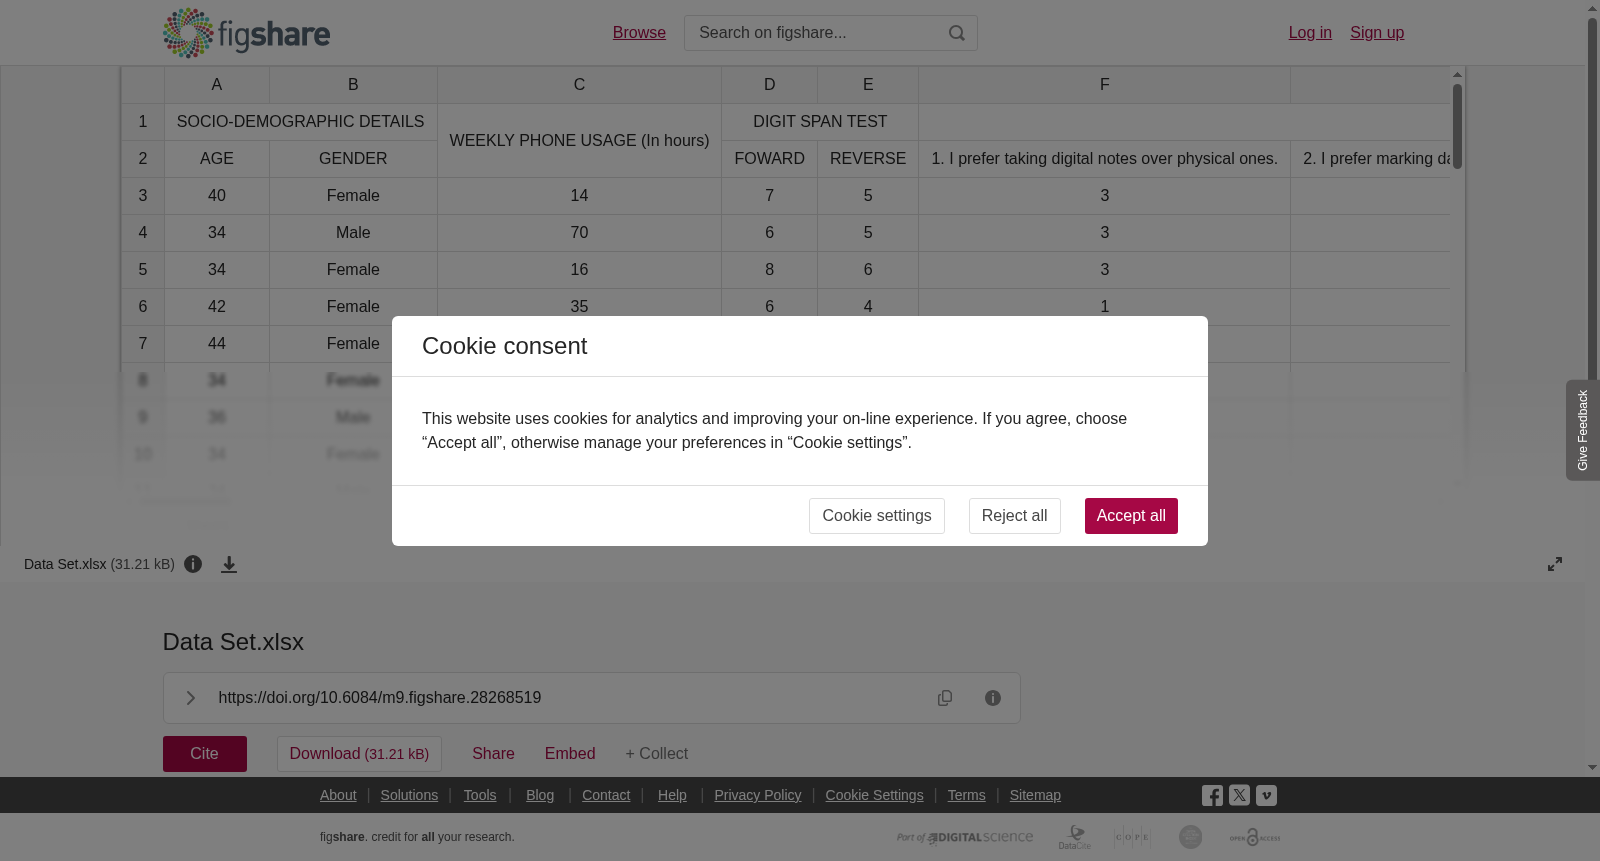Open About footer link
The image size is (1600, 861).
(338, 795)
